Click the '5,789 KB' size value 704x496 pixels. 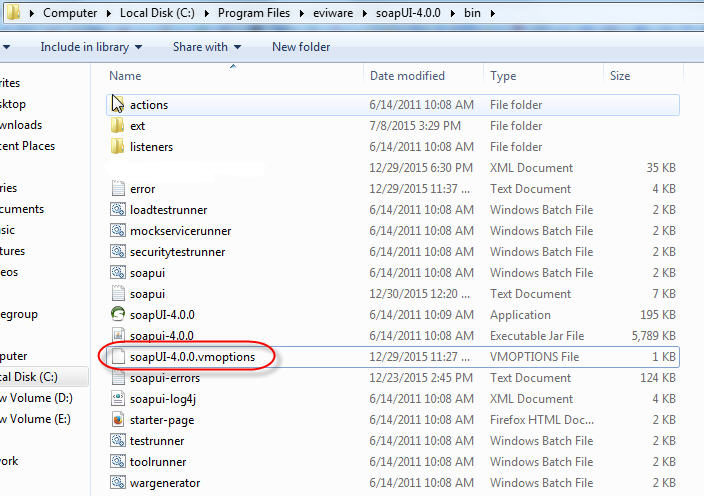click(653, 336)
